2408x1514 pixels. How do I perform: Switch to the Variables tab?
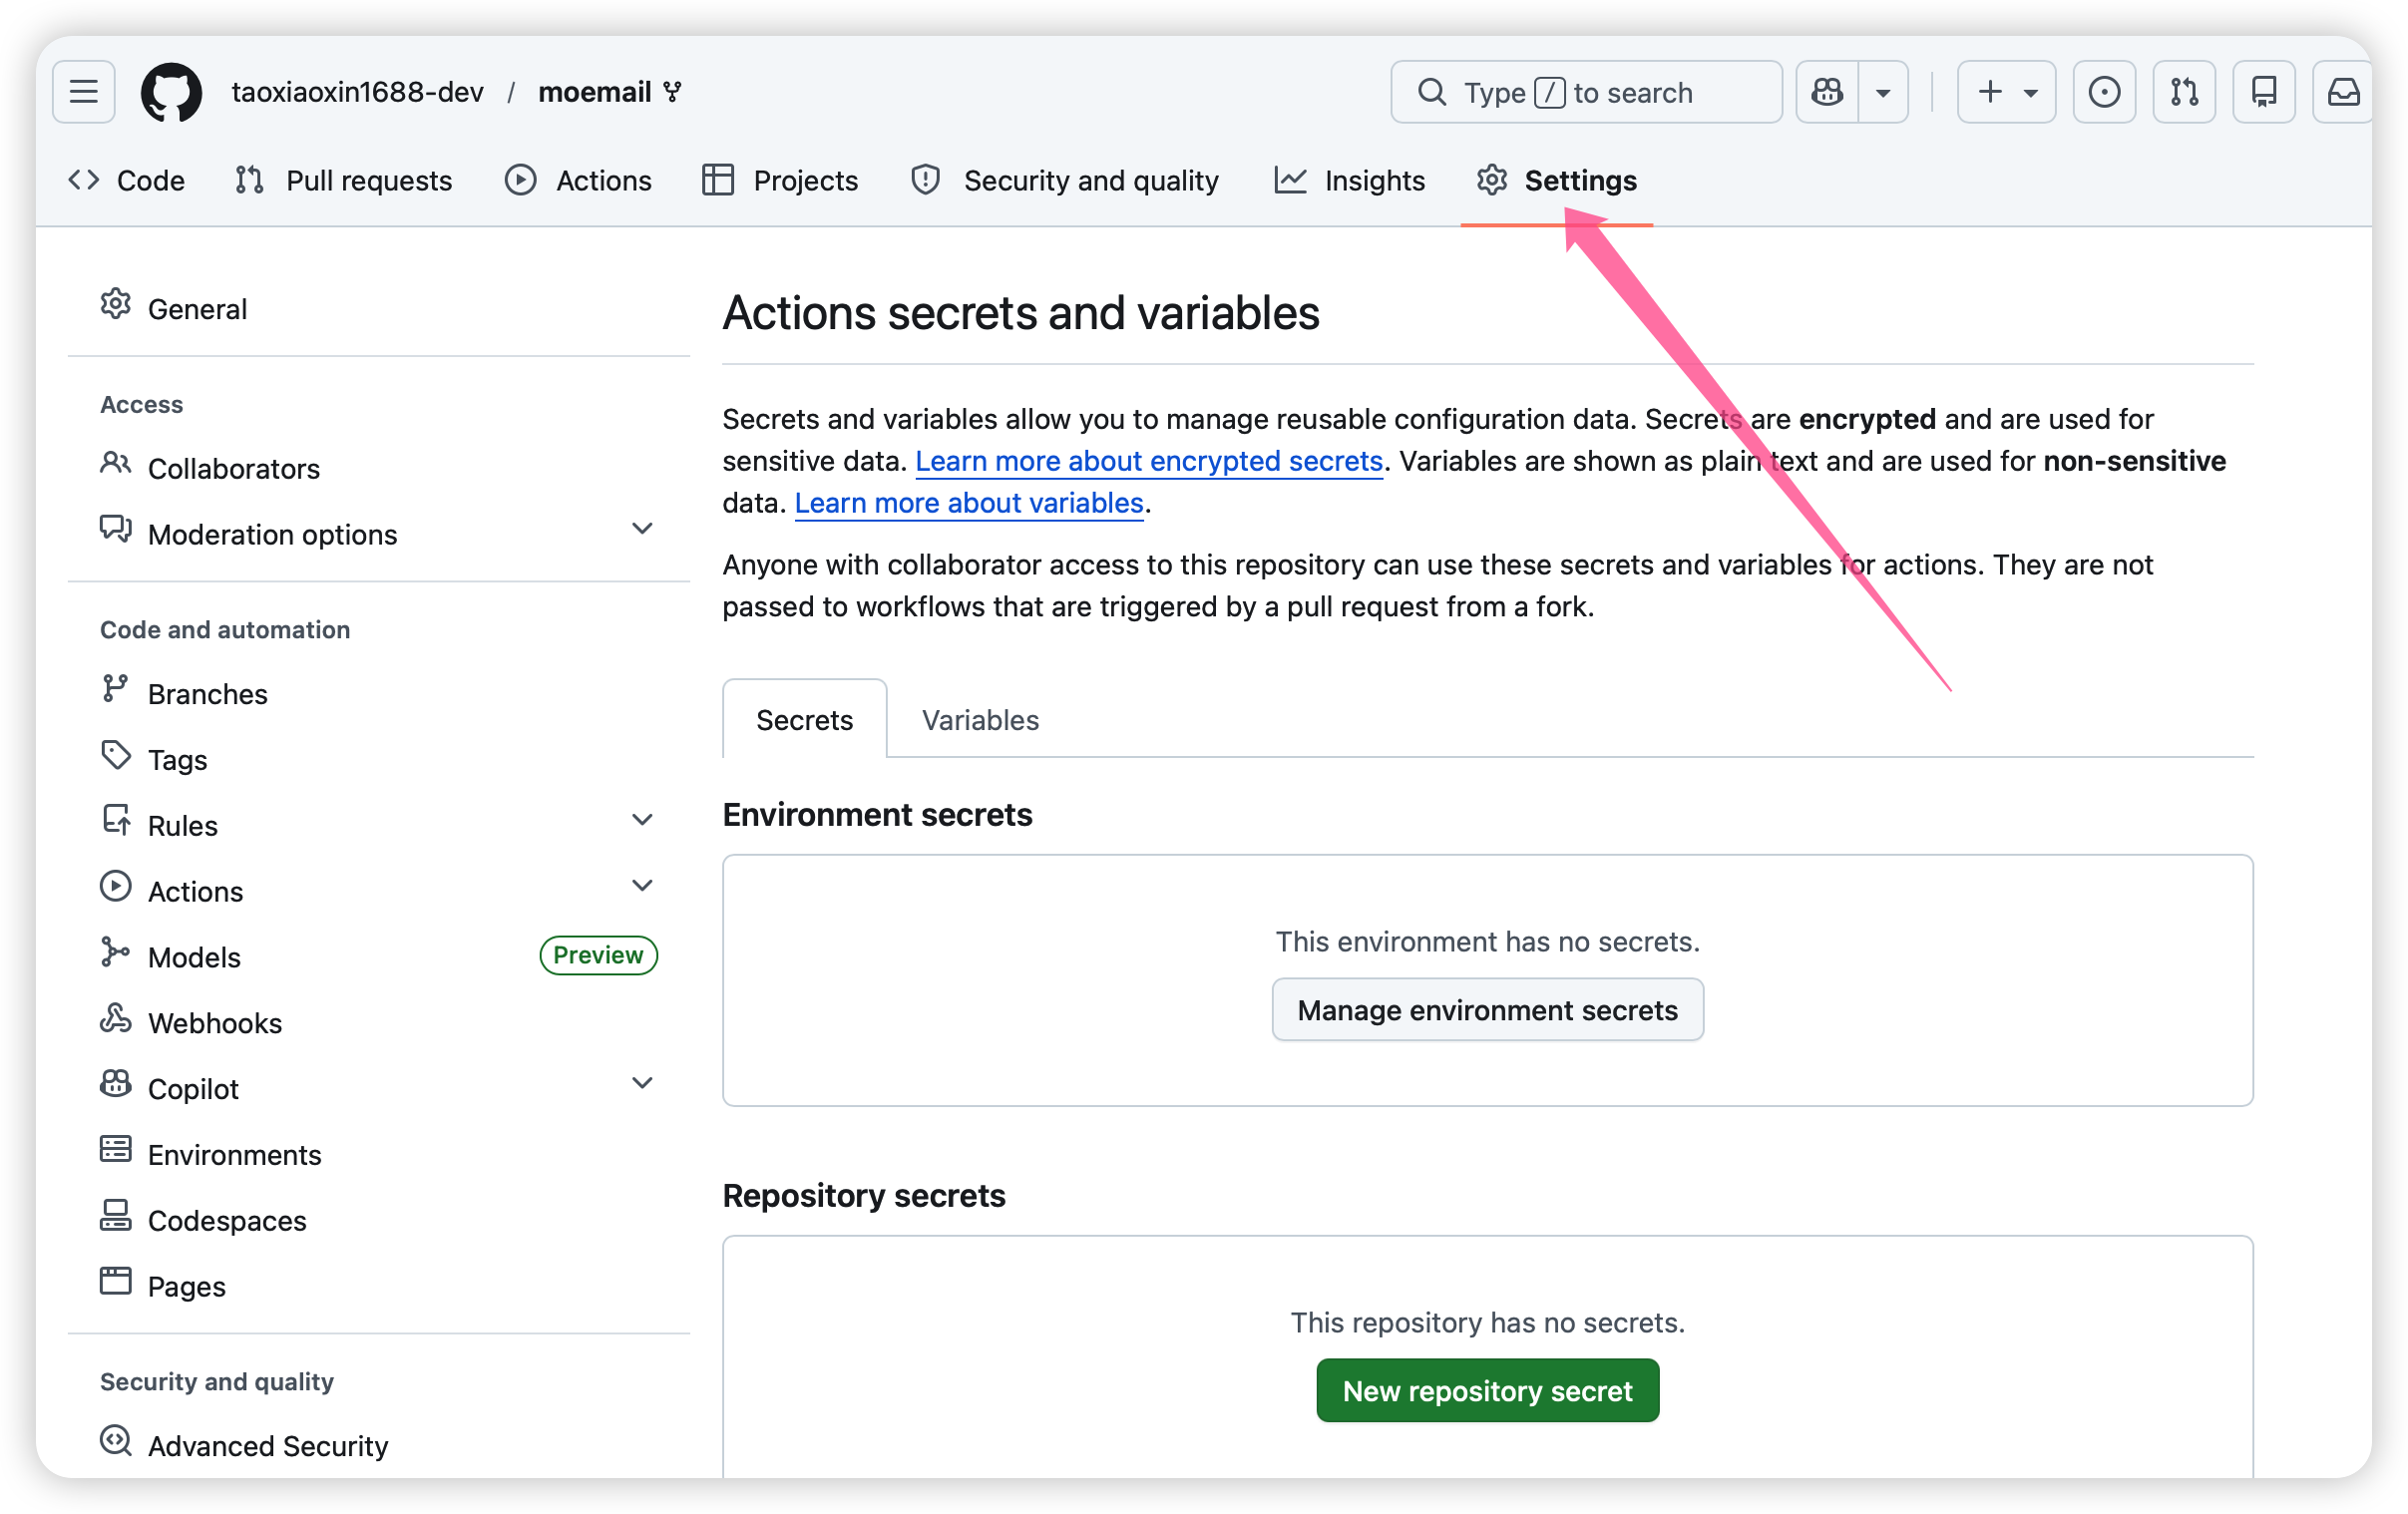[x=980, y=720]
